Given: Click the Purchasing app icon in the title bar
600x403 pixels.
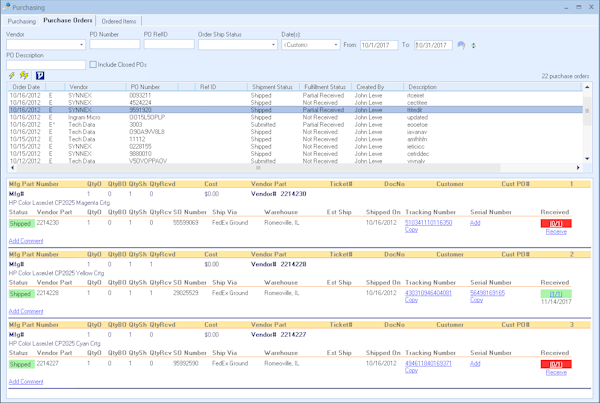Looking at the screenshot, I should tap(7, 7).
